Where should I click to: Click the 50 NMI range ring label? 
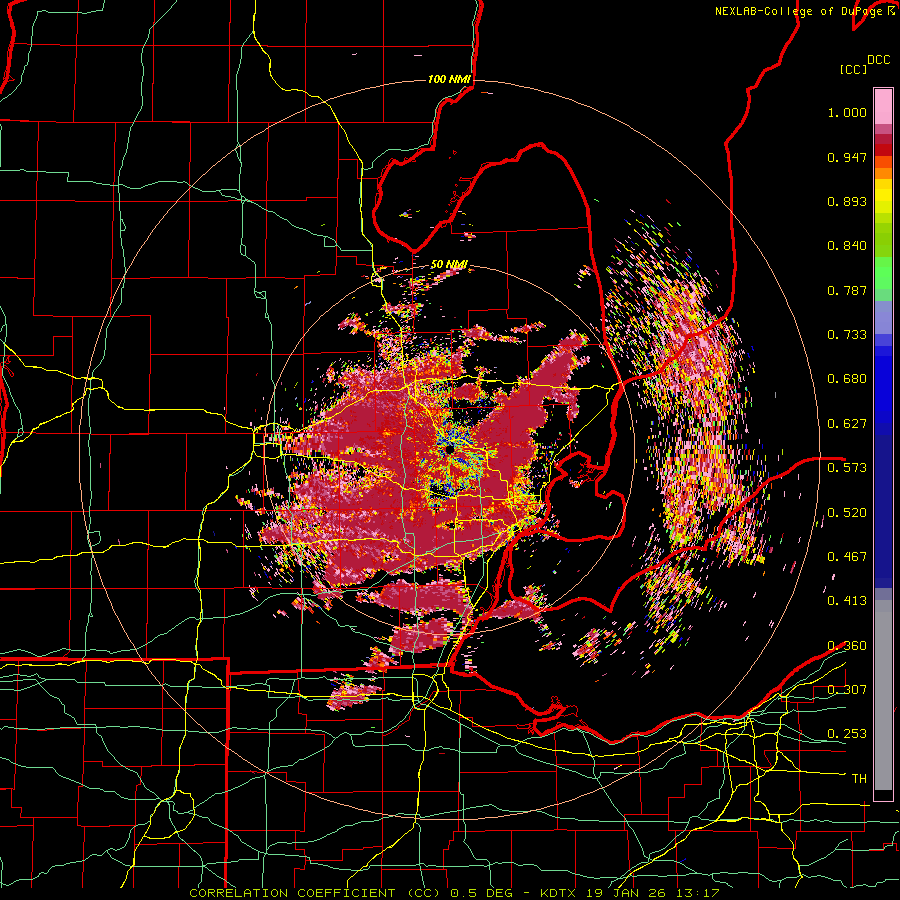coord(449,264)
